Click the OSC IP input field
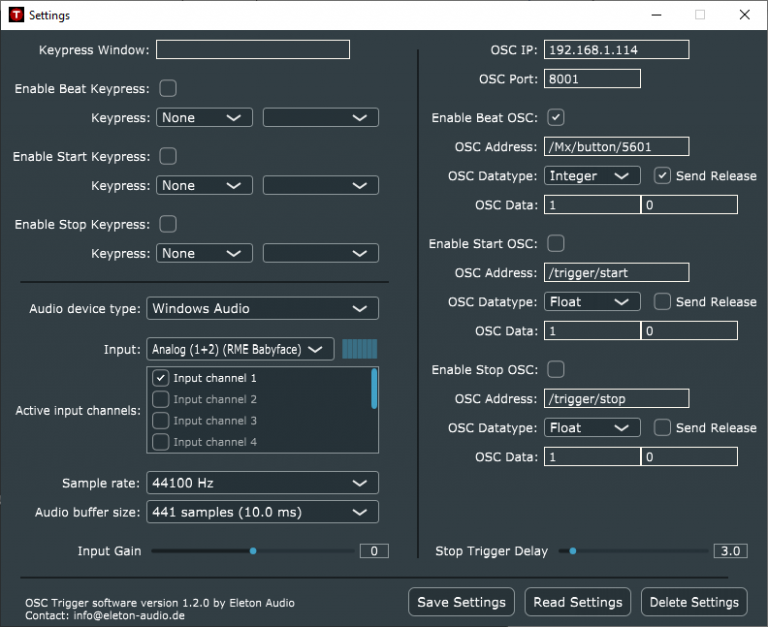Viewport: 768px width, 627px height. 616,50
